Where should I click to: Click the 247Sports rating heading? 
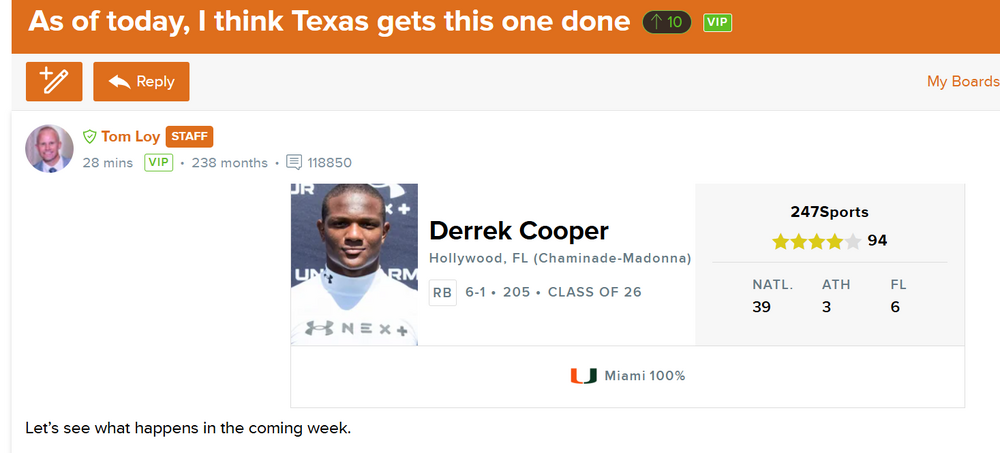point(829,212)
